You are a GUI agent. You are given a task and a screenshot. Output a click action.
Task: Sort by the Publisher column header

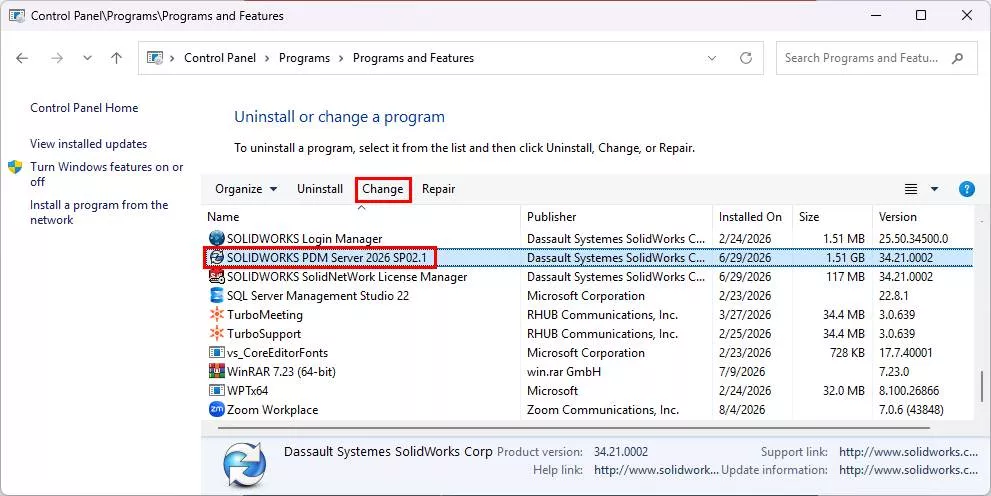[x=552, y=217]
